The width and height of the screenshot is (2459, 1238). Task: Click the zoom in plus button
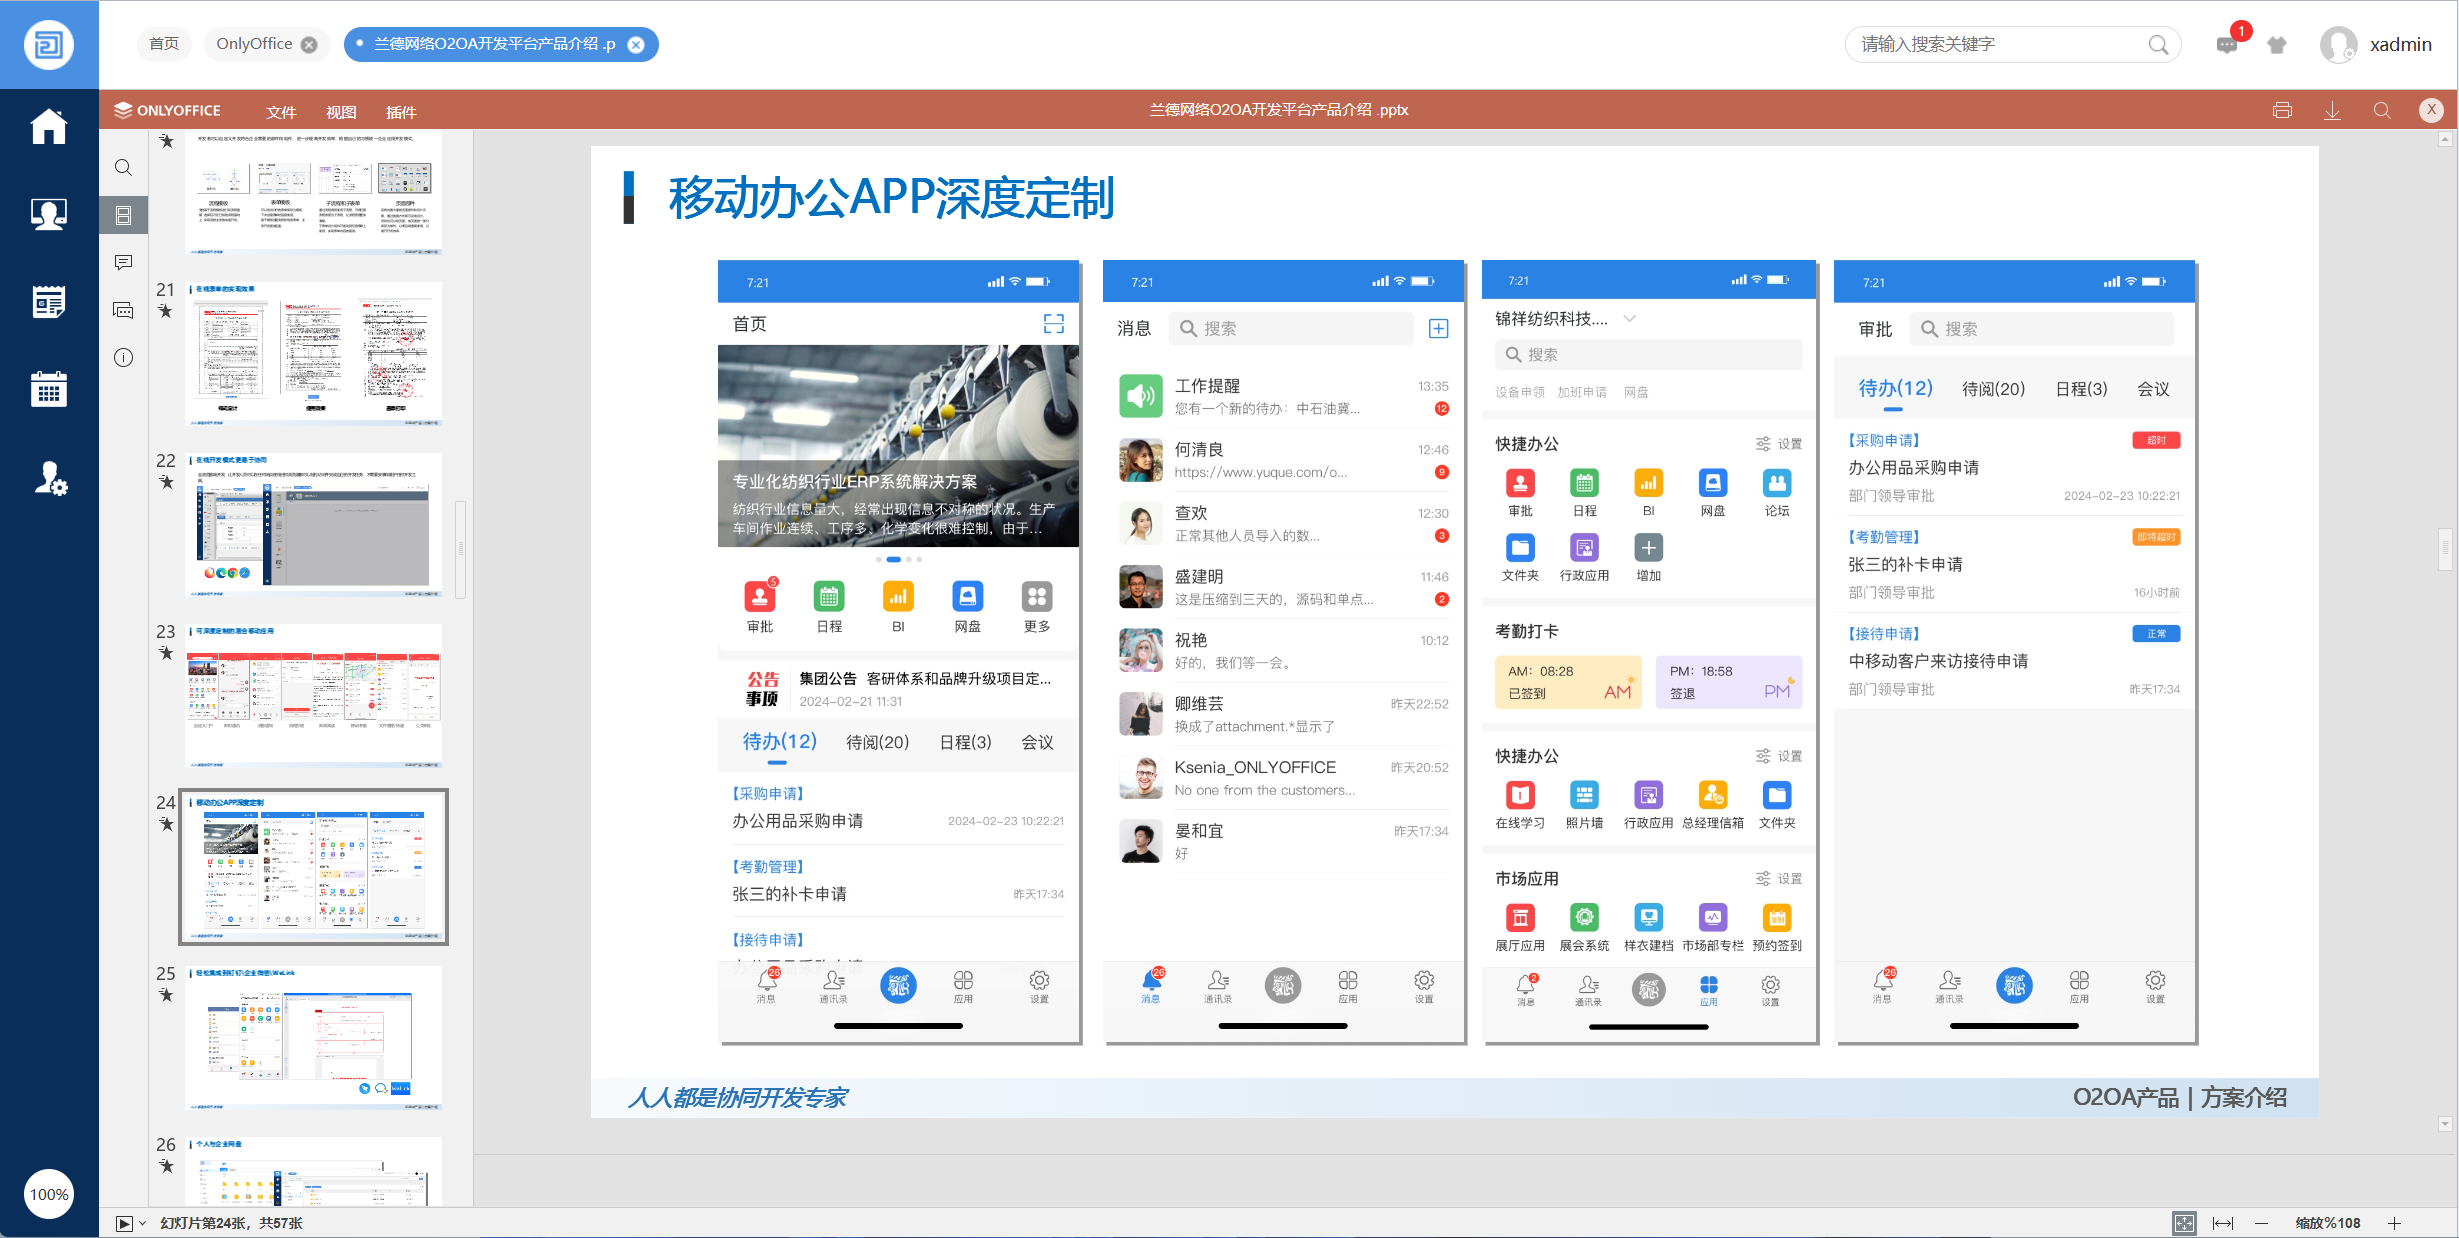tap(2394, 1223)
